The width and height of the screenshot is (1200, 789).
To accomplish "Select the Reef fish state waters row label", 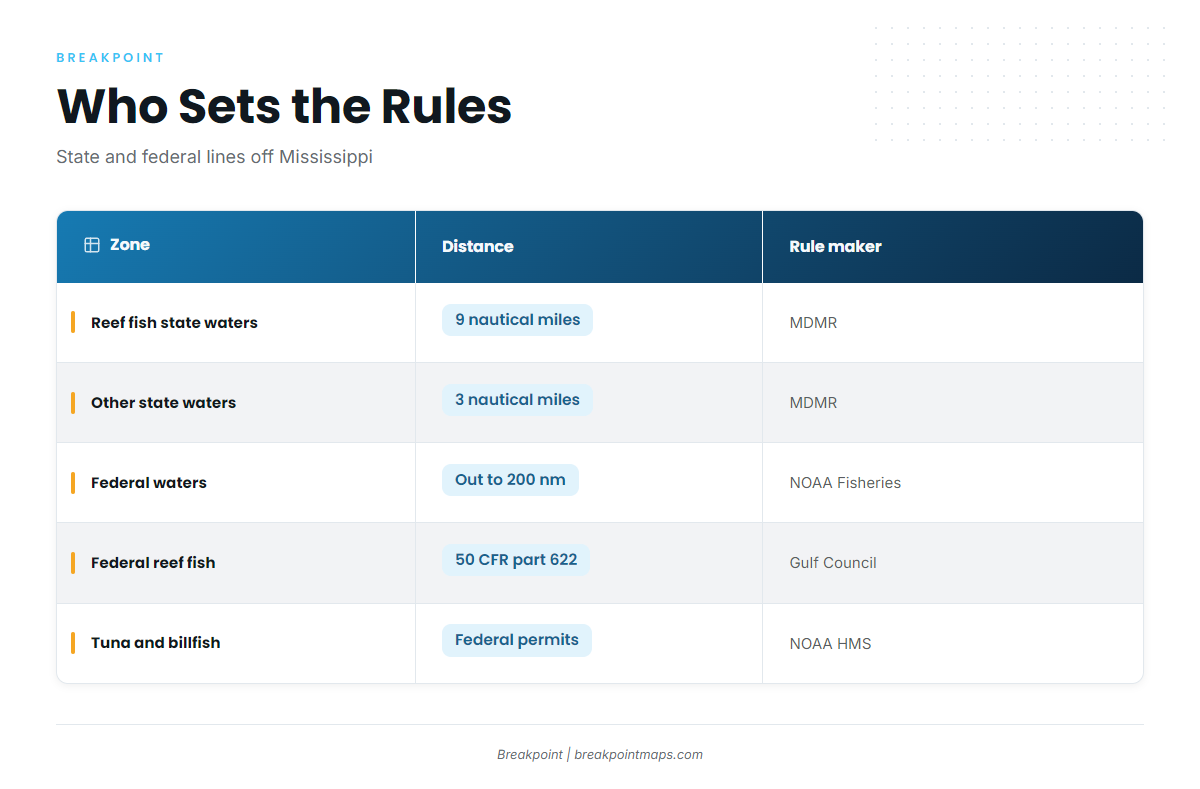I will (x=174, y=323).
